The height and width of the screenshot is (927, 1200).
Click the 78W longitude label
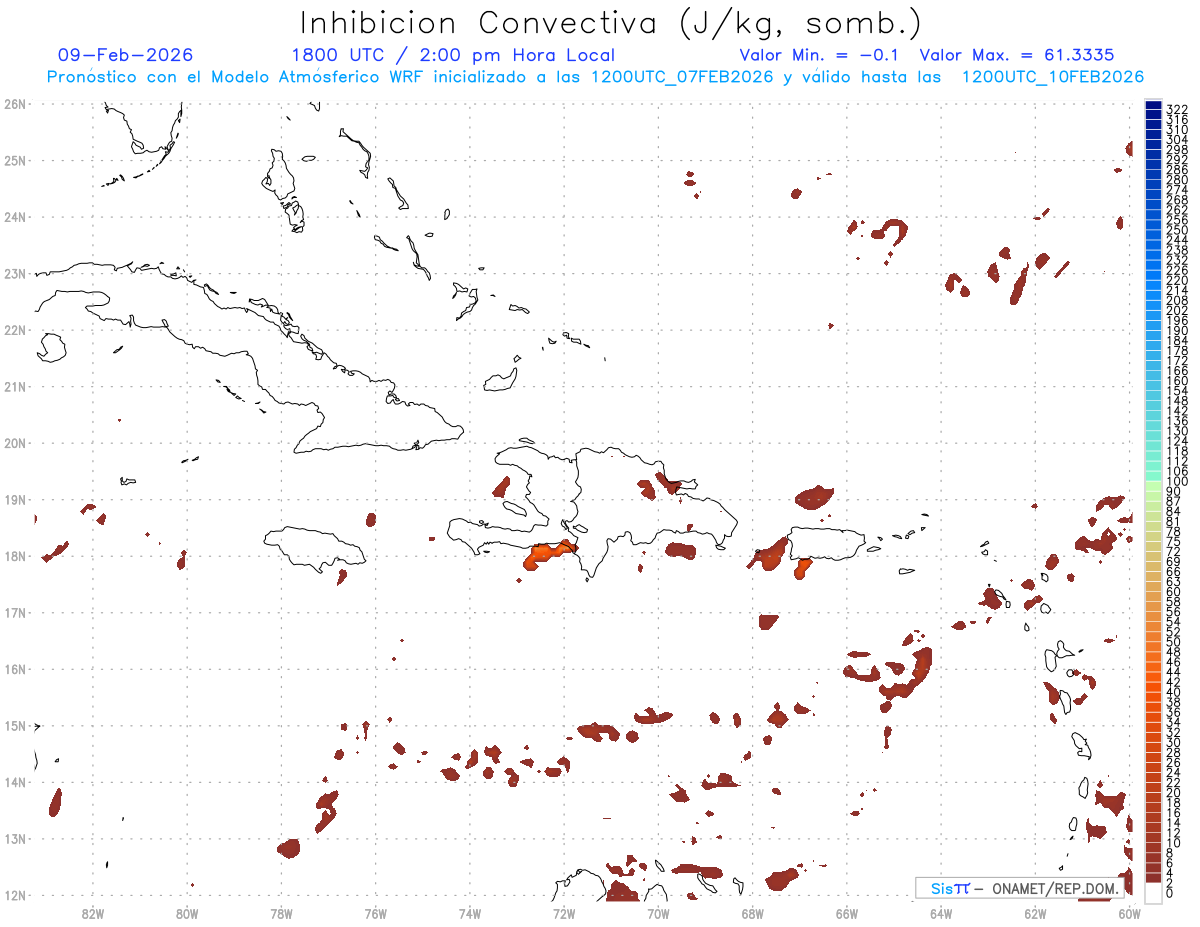[x=281, y=912]
